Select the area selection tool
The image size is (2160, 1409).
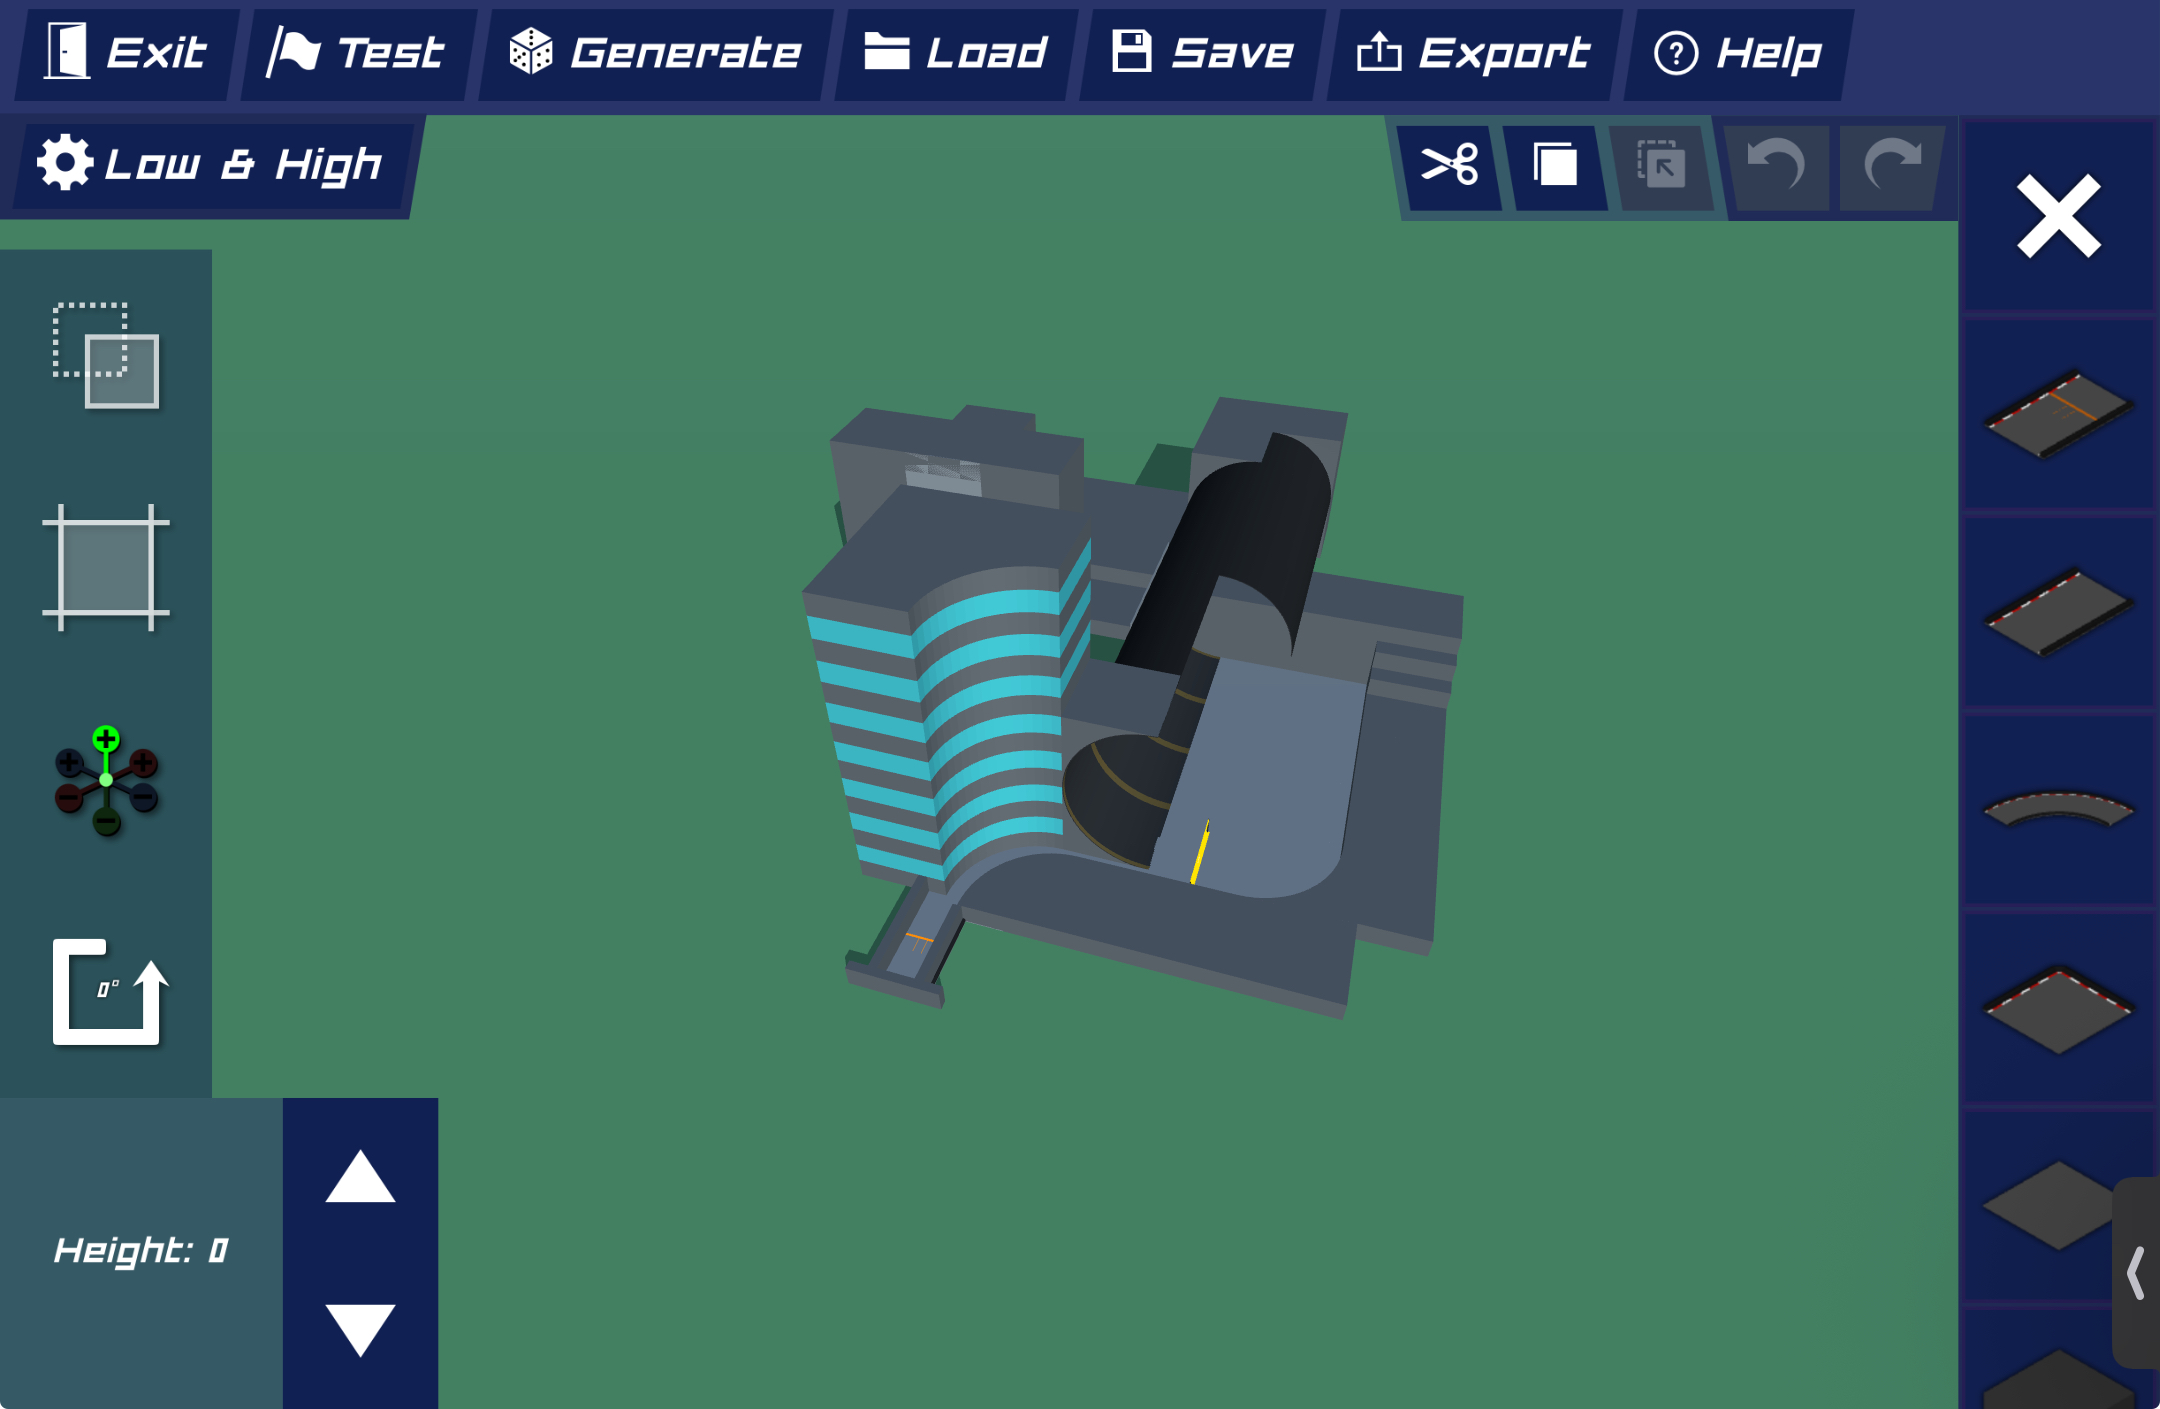[106, 355]
